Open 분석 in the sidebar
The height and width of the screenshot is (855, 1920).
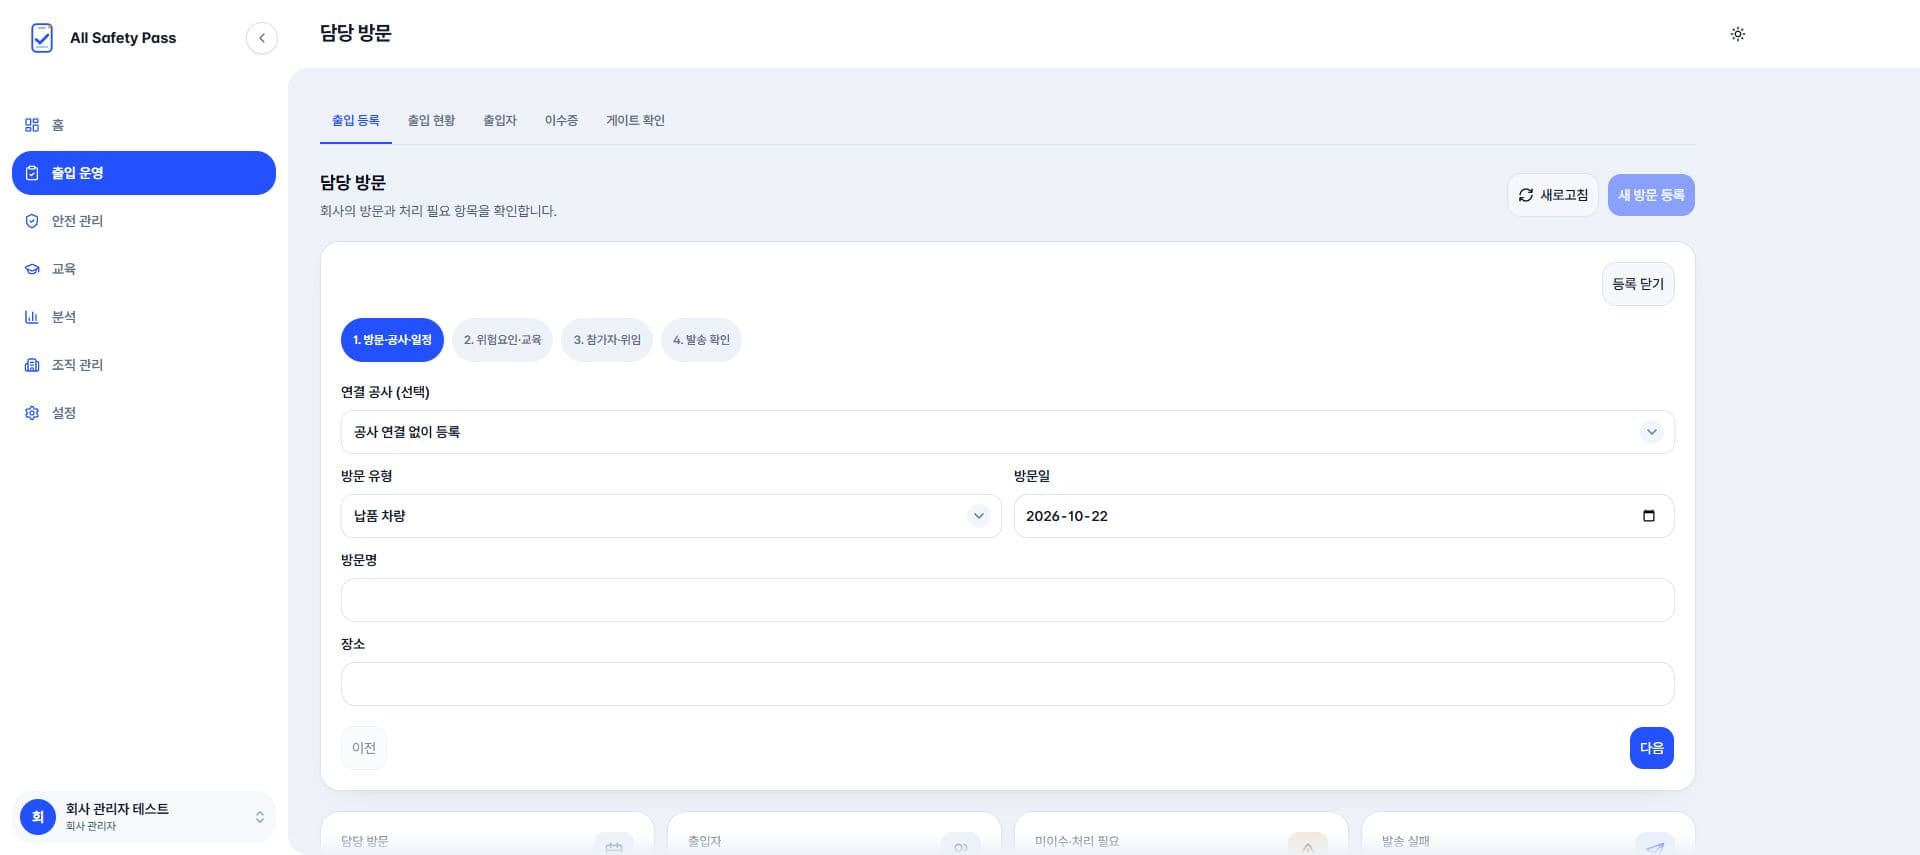pos(144,317)
